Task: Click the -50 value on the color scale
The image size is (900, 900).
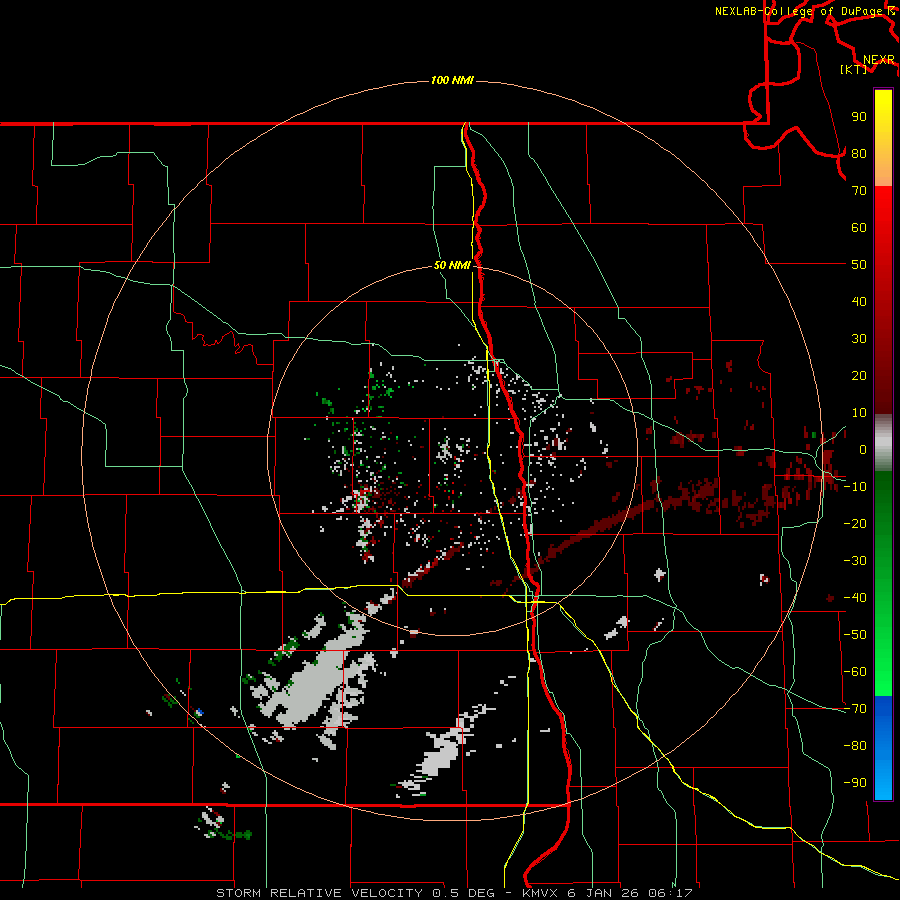Action: tap(856, 635)
